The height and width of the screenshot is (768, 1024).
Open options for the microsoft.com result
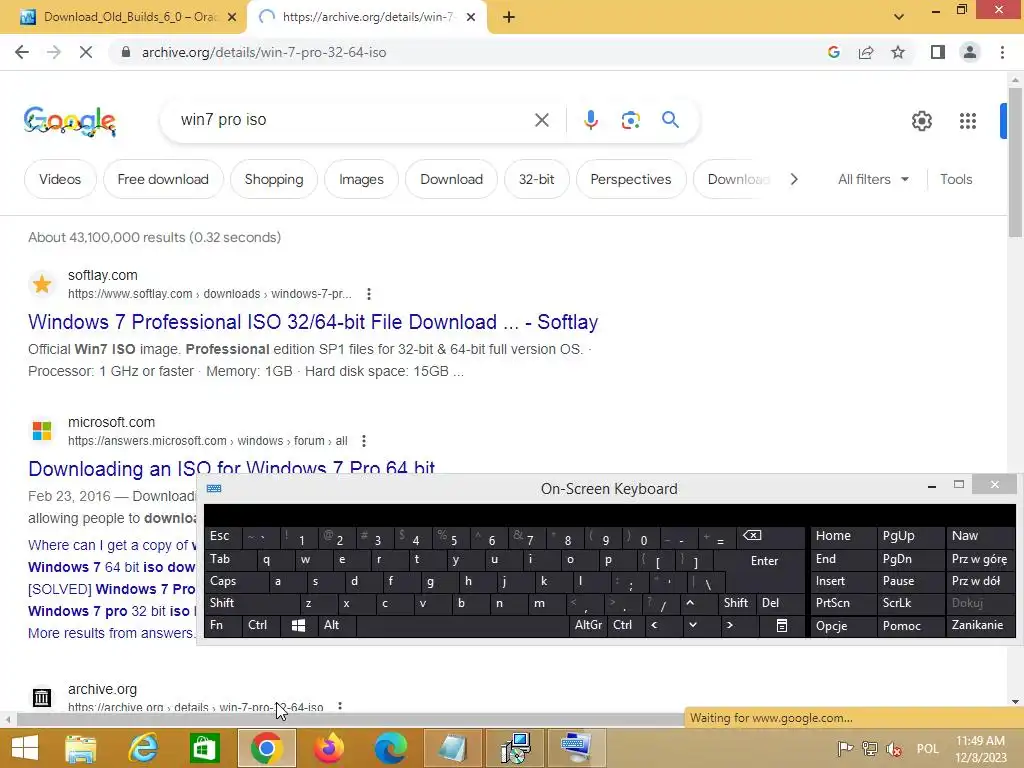pos(364,441)
